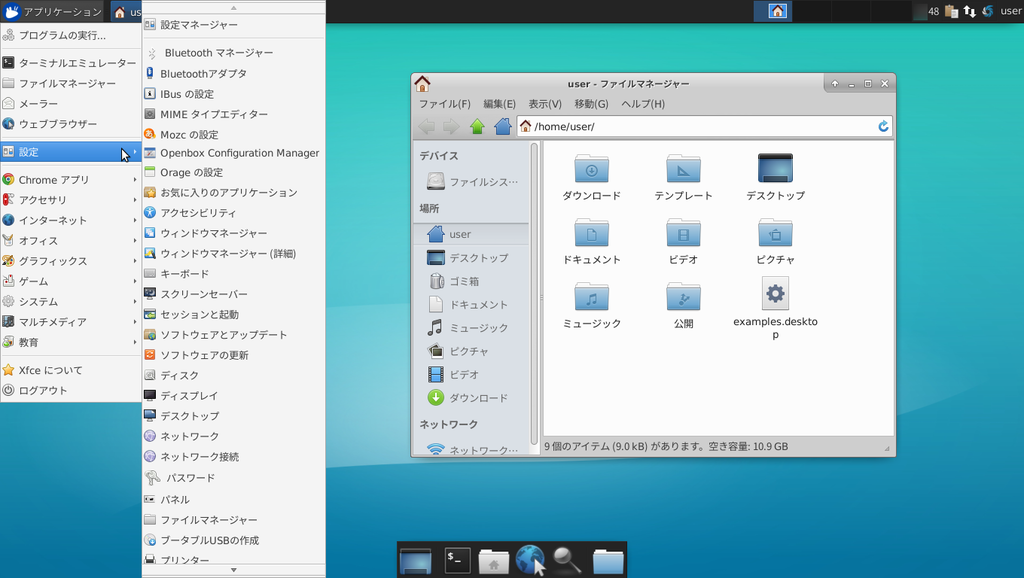Click the submenu scroll down arrow
1024x578 pixels.
coord(234,570)
